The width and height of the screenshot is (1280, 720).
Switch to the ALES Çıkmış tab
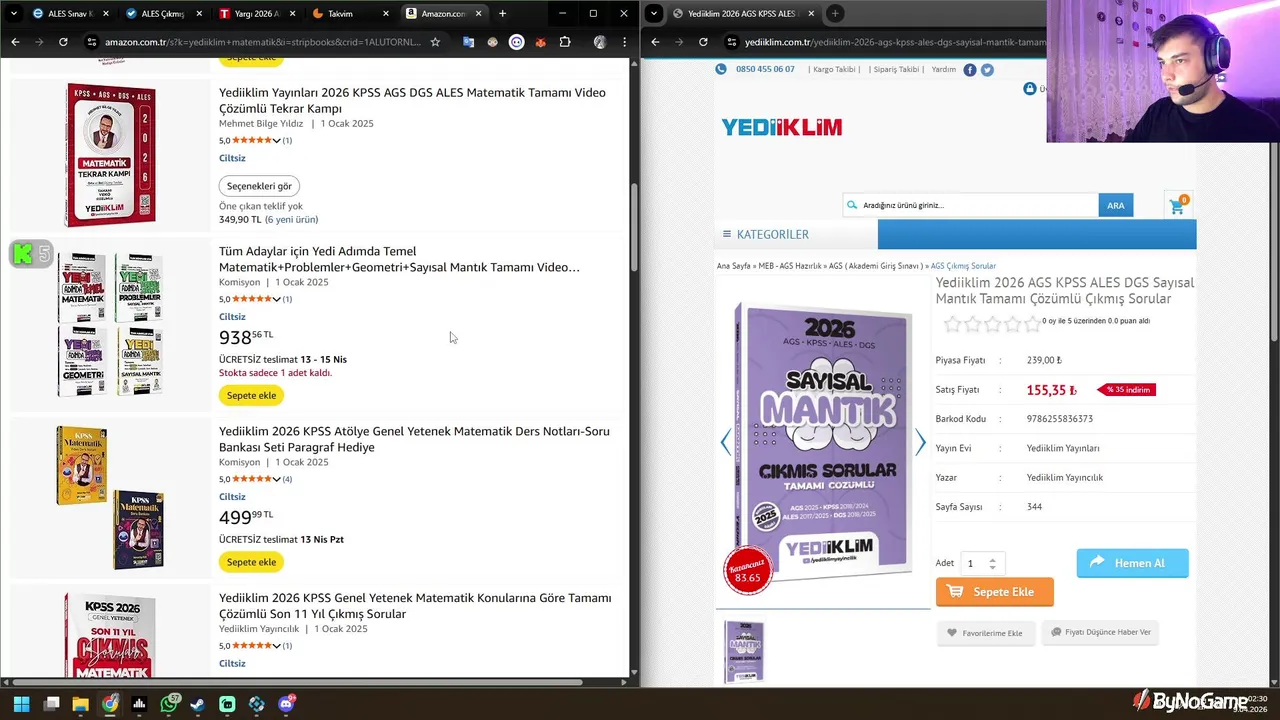pos(161,13)
